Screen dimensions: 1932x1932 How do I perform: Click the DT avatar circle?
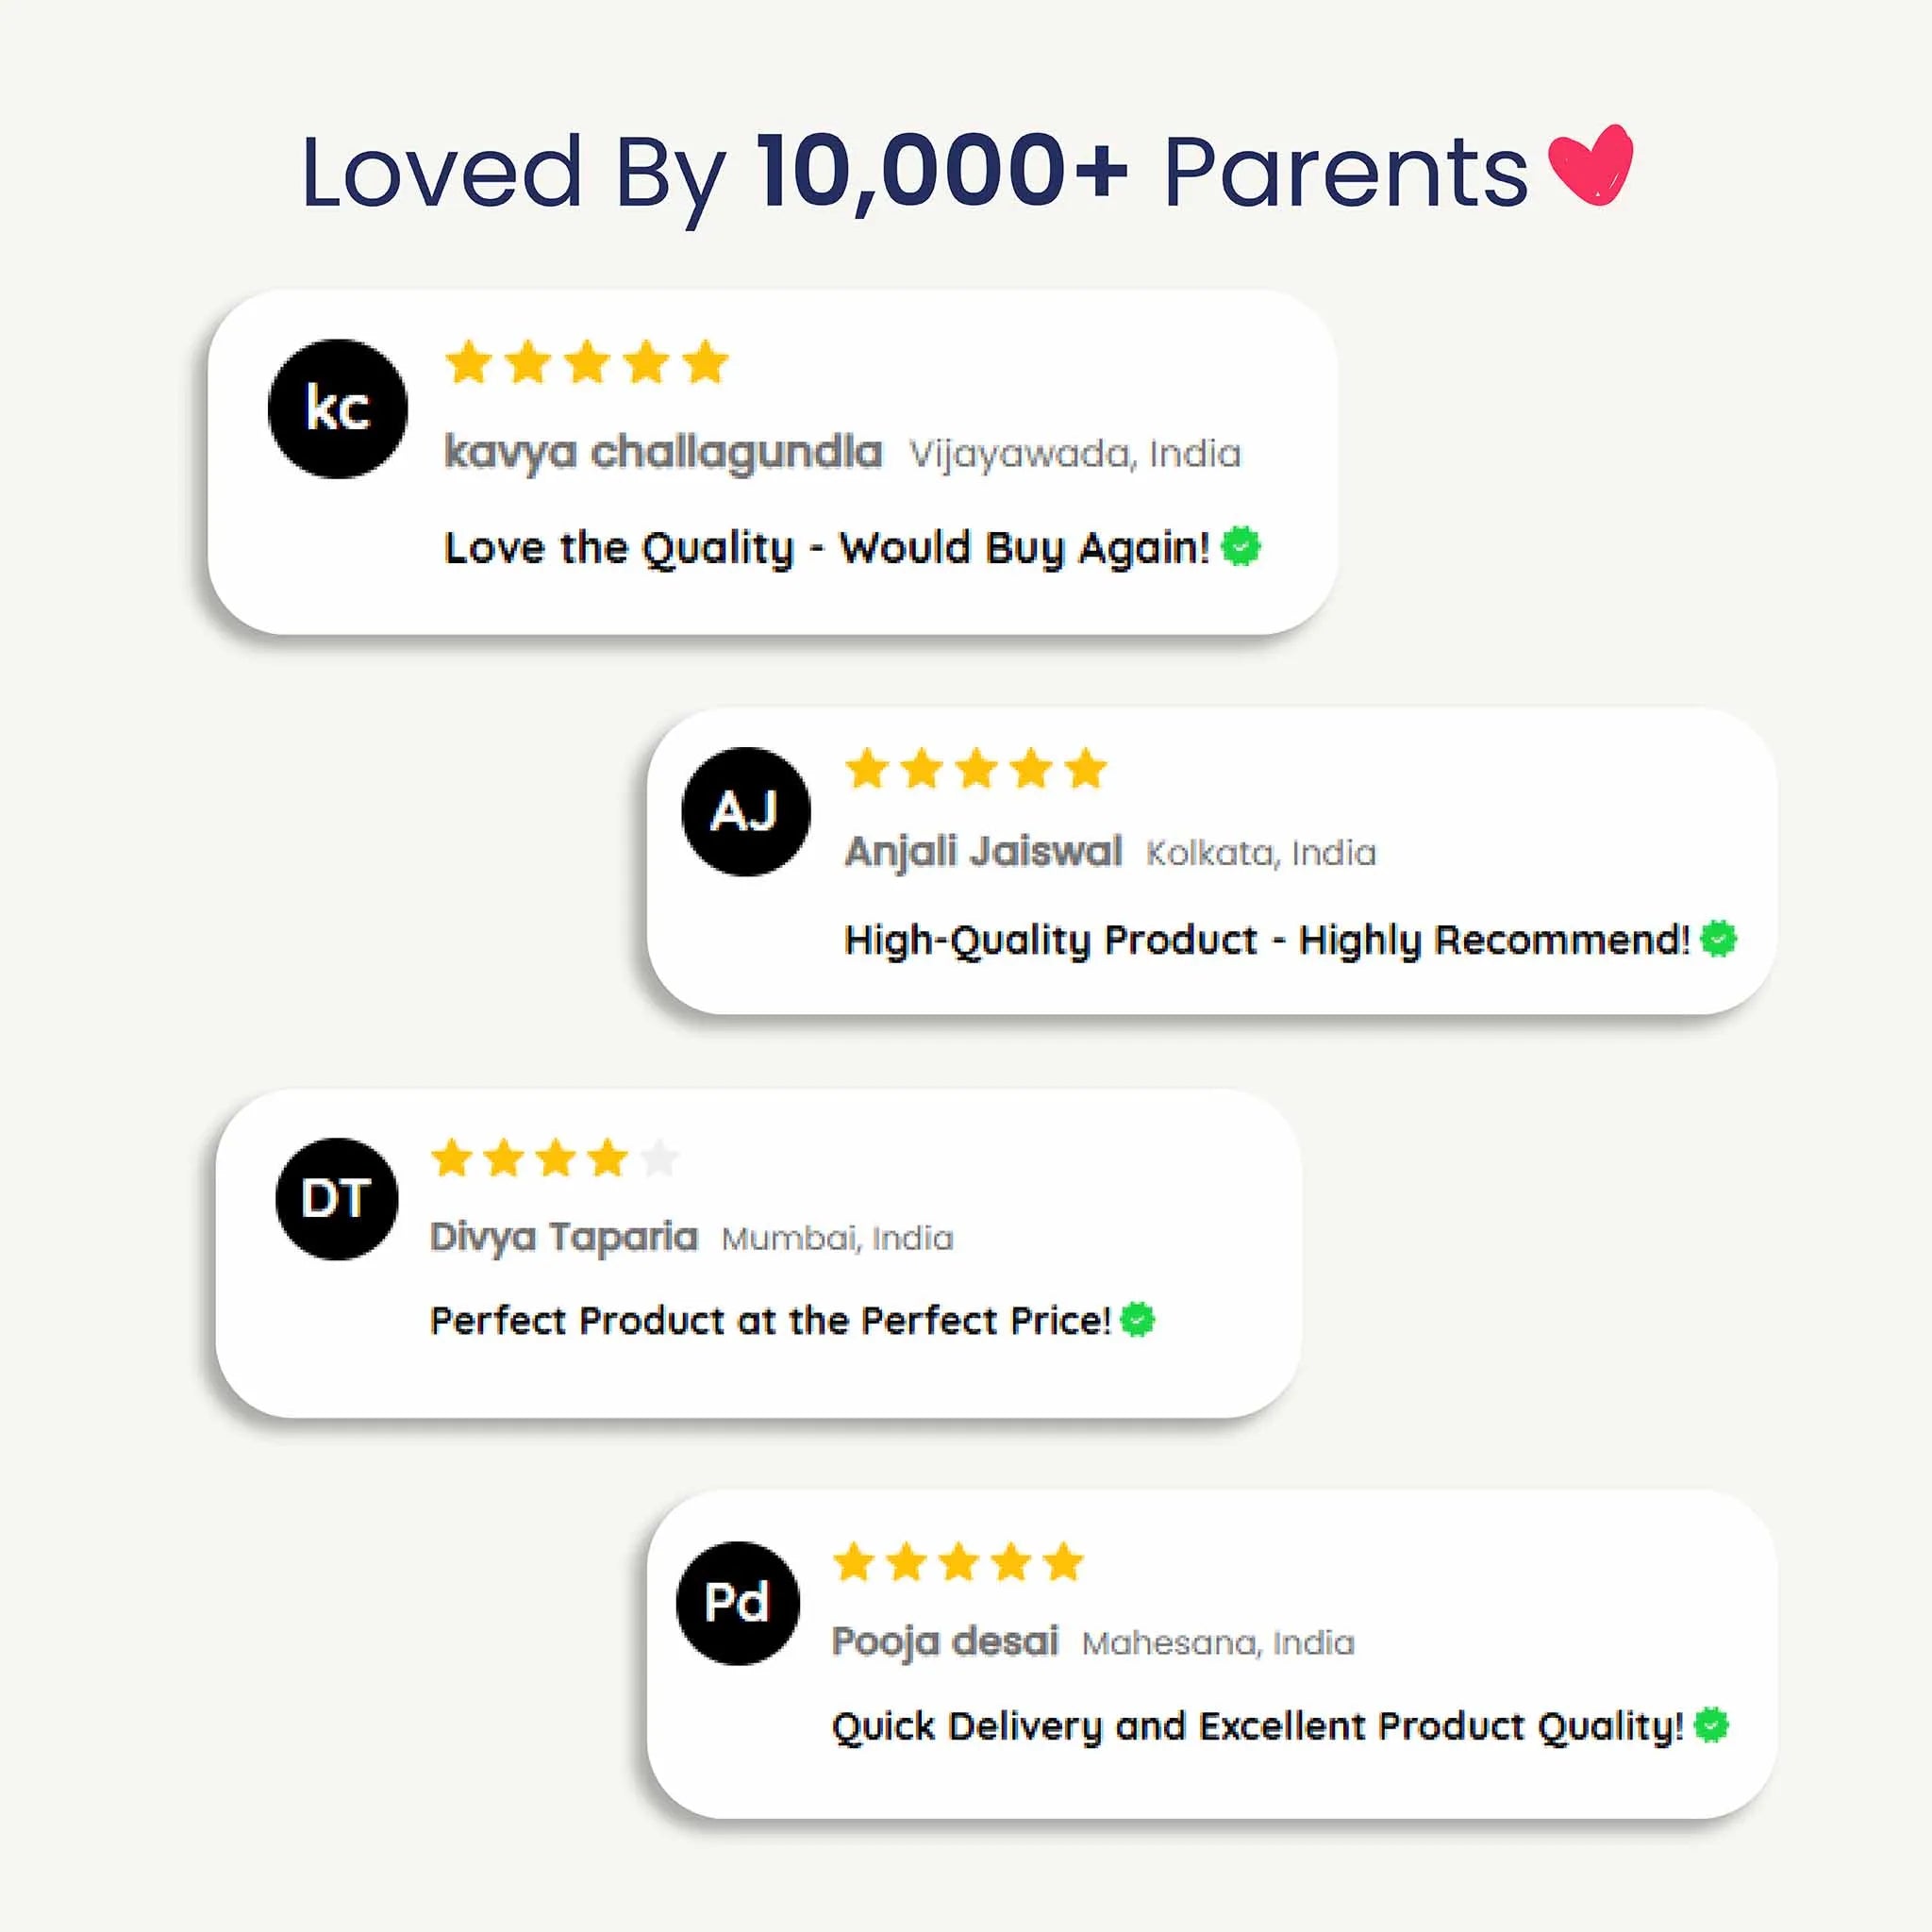click(x=337, y=1198)
